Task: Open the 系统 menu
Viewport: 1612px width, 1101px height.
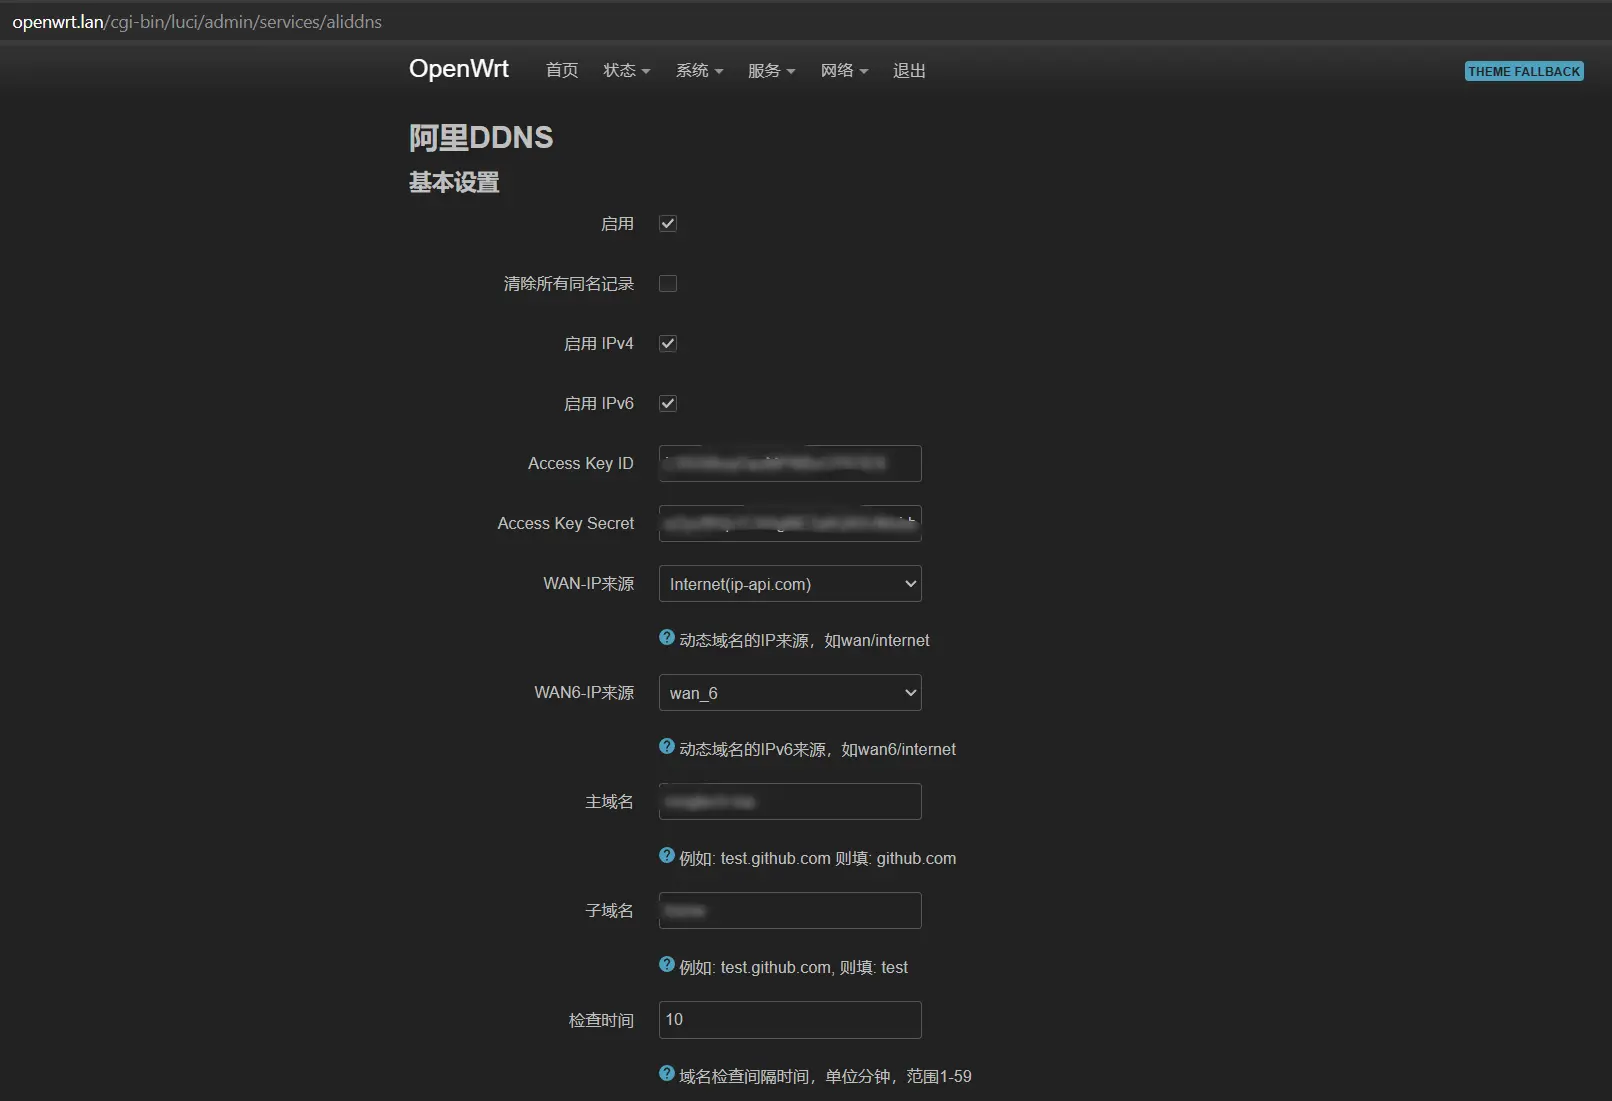Action: pyautogui.click(x=699, y=71)
